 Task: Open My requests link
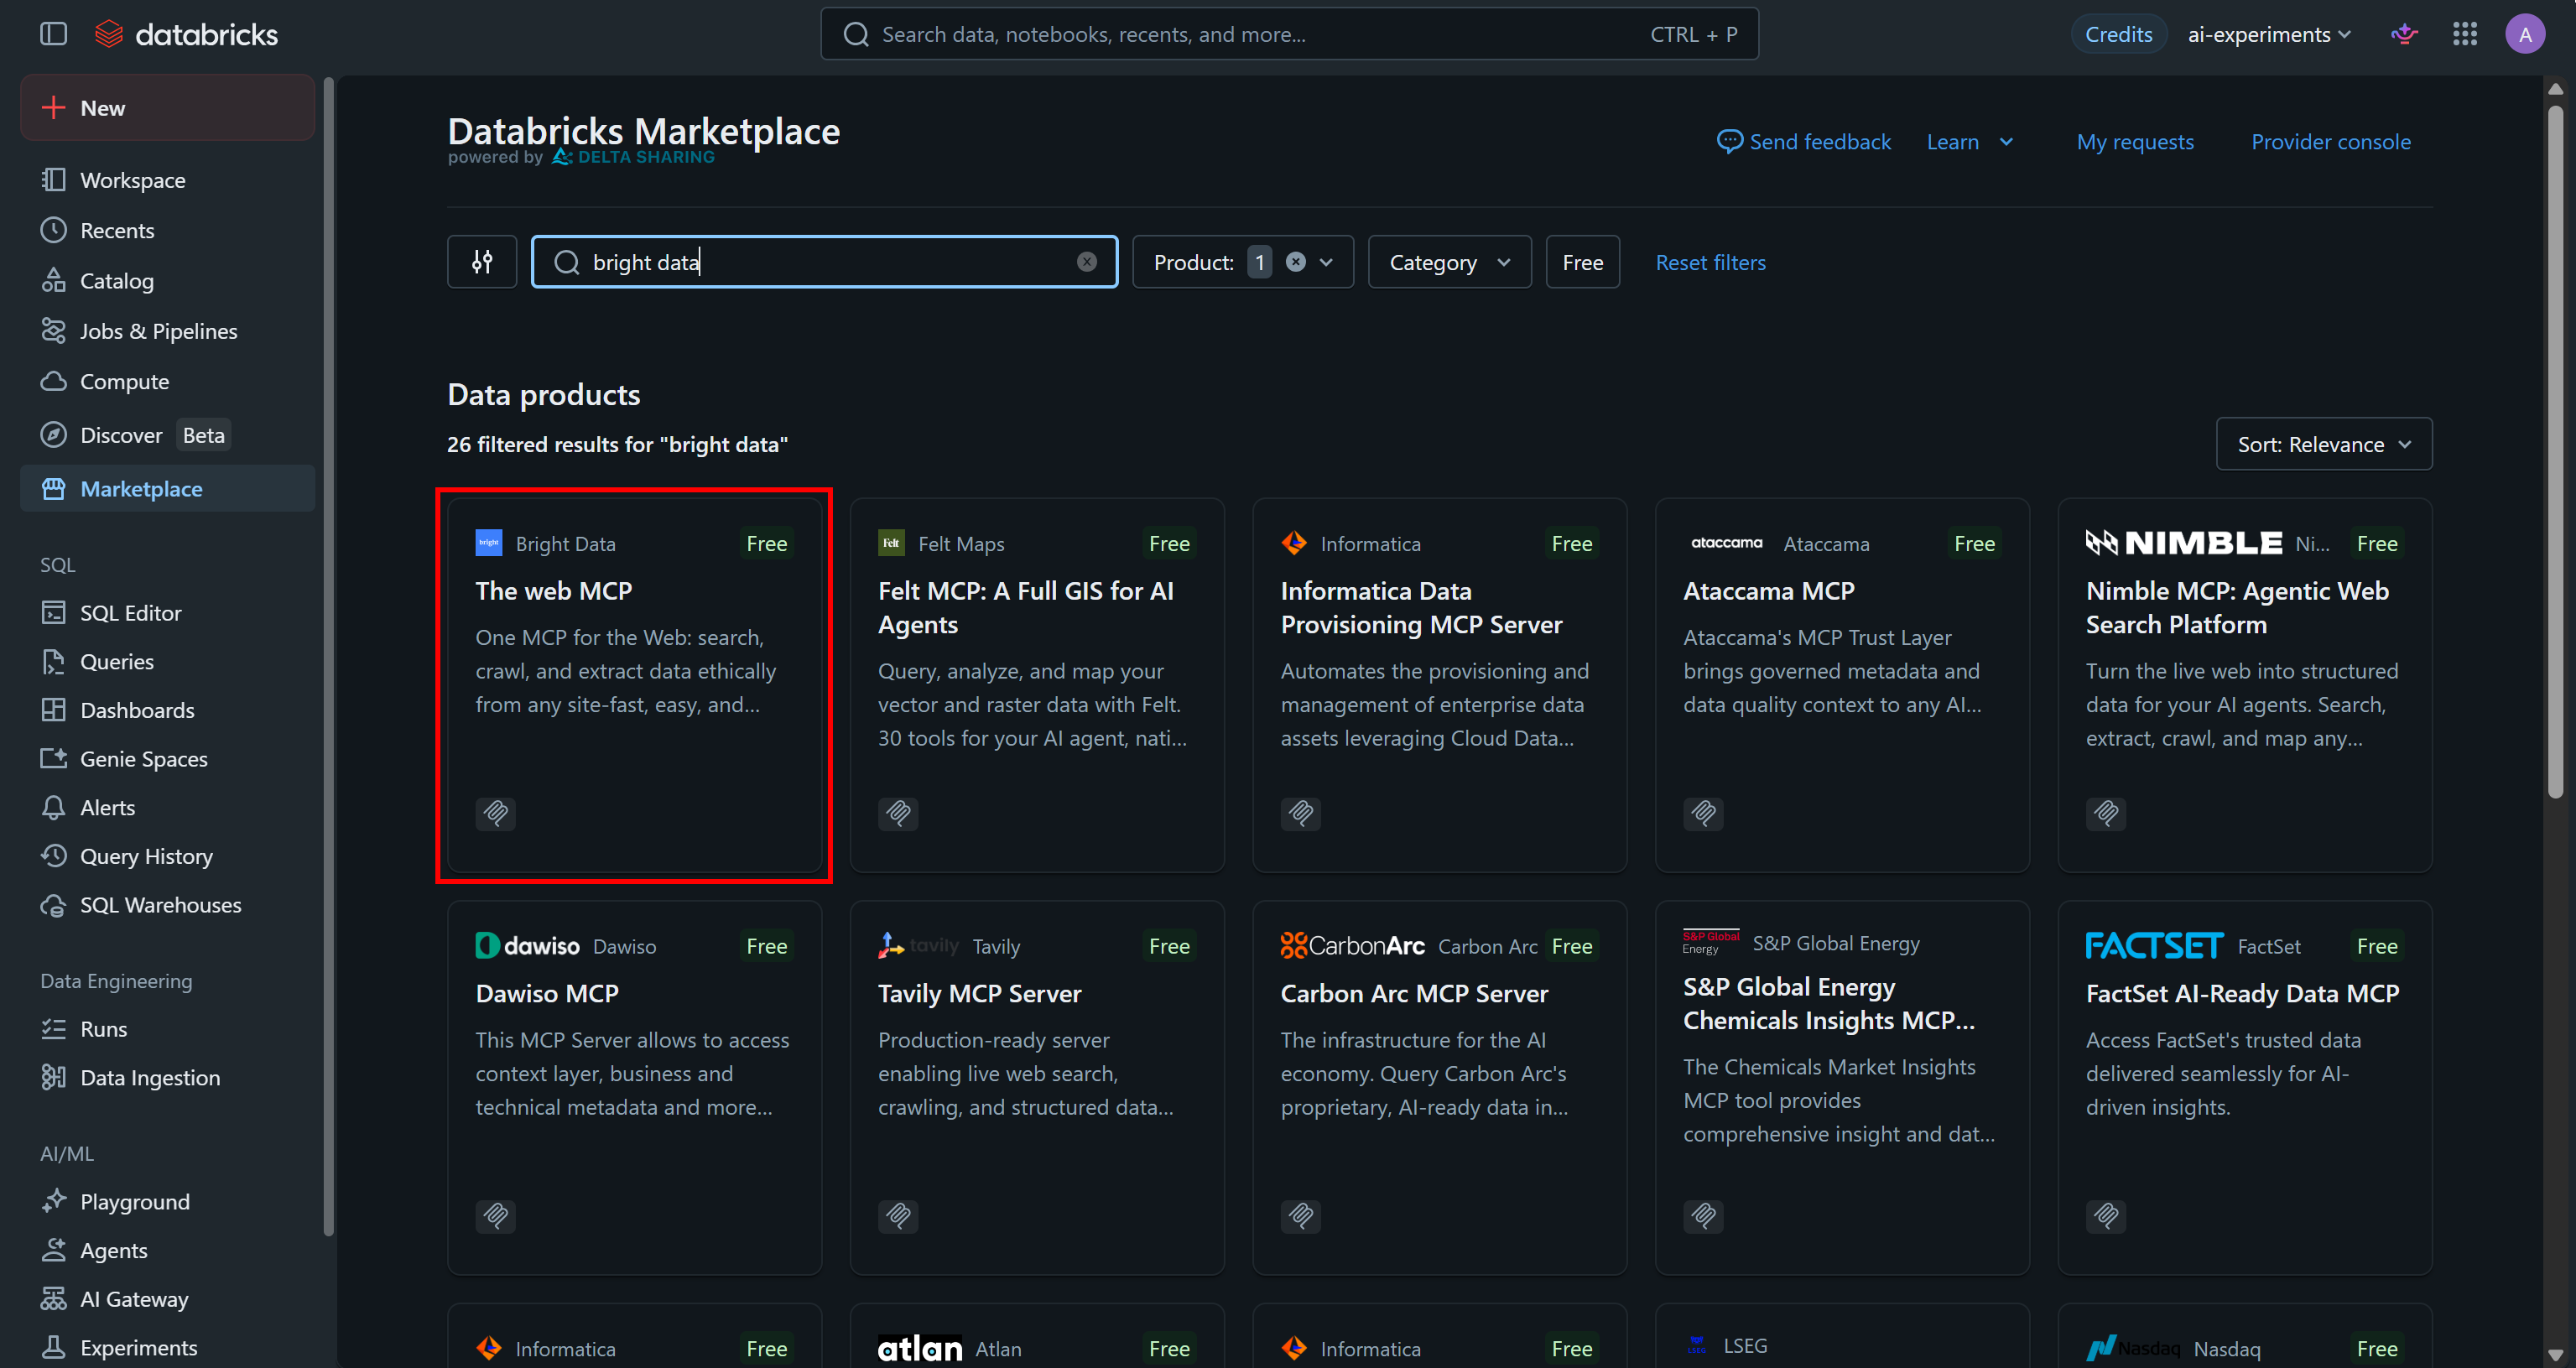click(2135, 142)
